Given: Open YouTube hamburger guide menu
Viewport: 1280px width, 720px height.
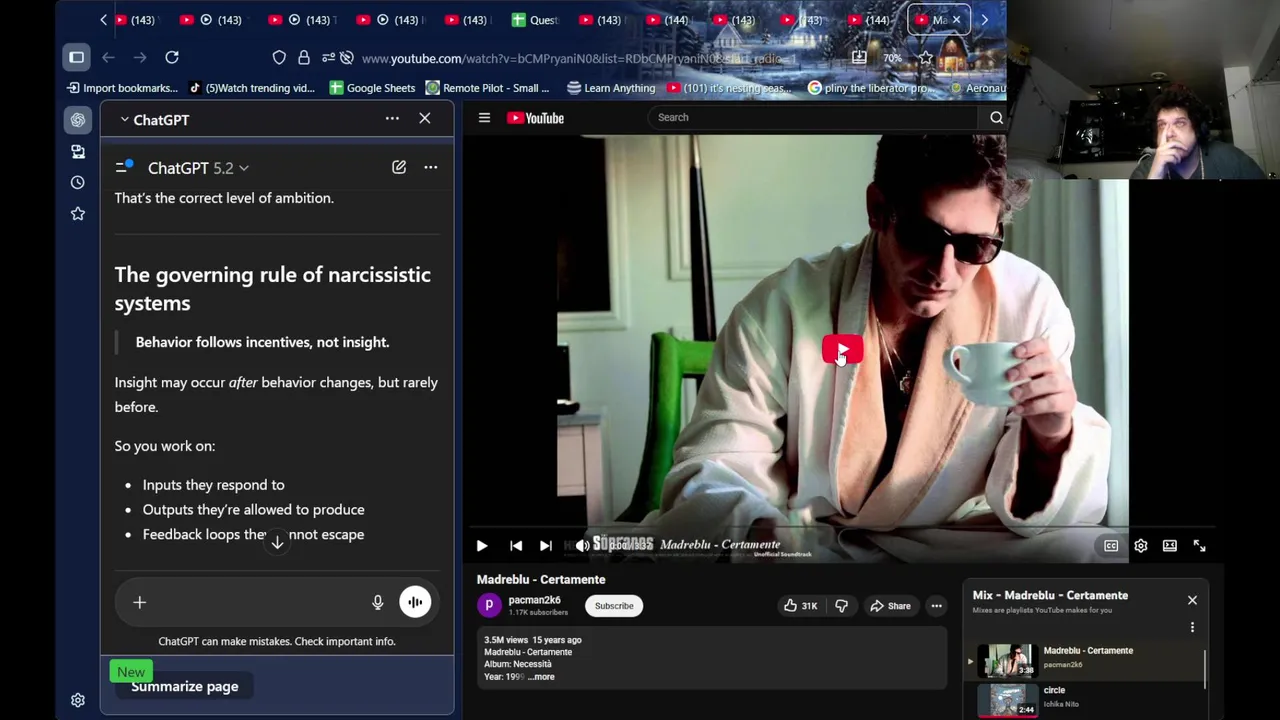Looking at the screenshot, I should (x=484, y=118).
